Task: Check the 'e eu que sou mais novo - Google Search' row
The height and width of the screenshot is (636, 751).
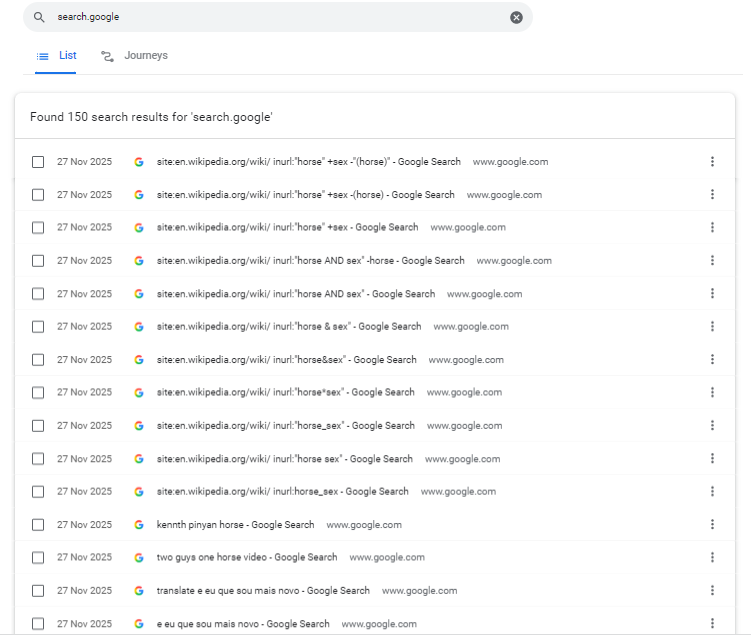Action: point(38,624)
